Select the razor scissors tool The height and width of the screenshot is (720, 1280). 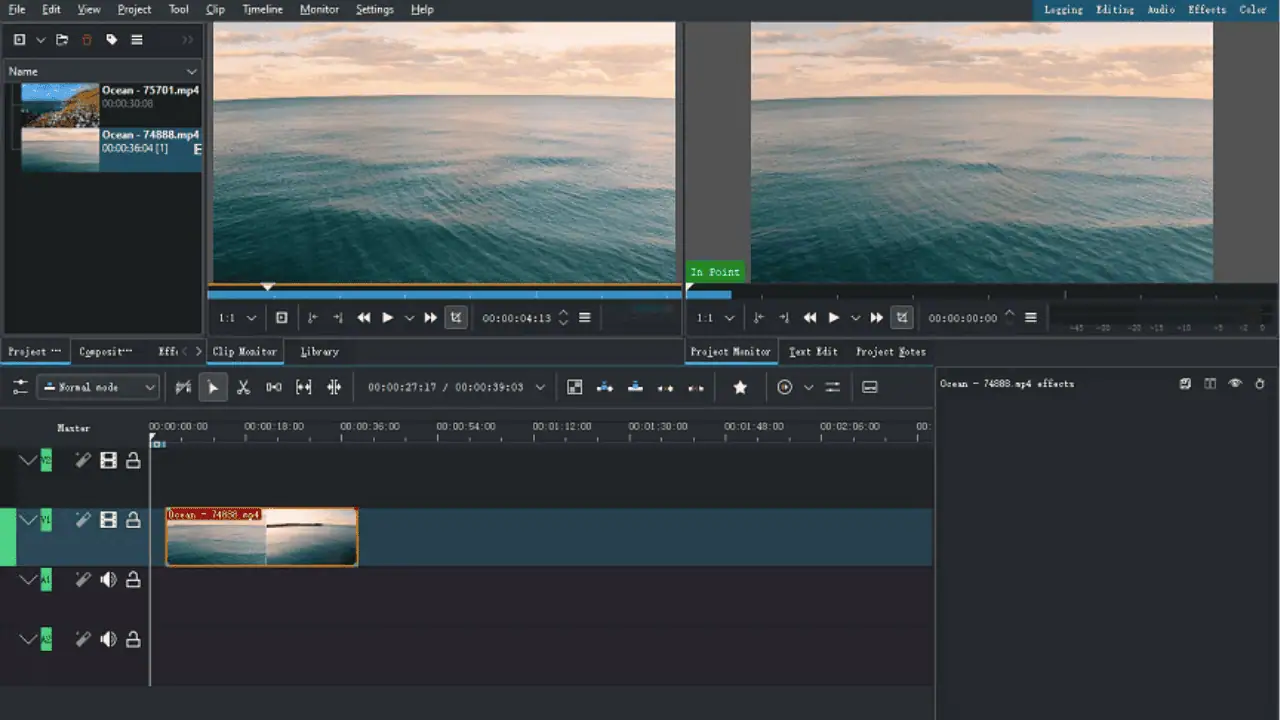(x=243, y=387)
